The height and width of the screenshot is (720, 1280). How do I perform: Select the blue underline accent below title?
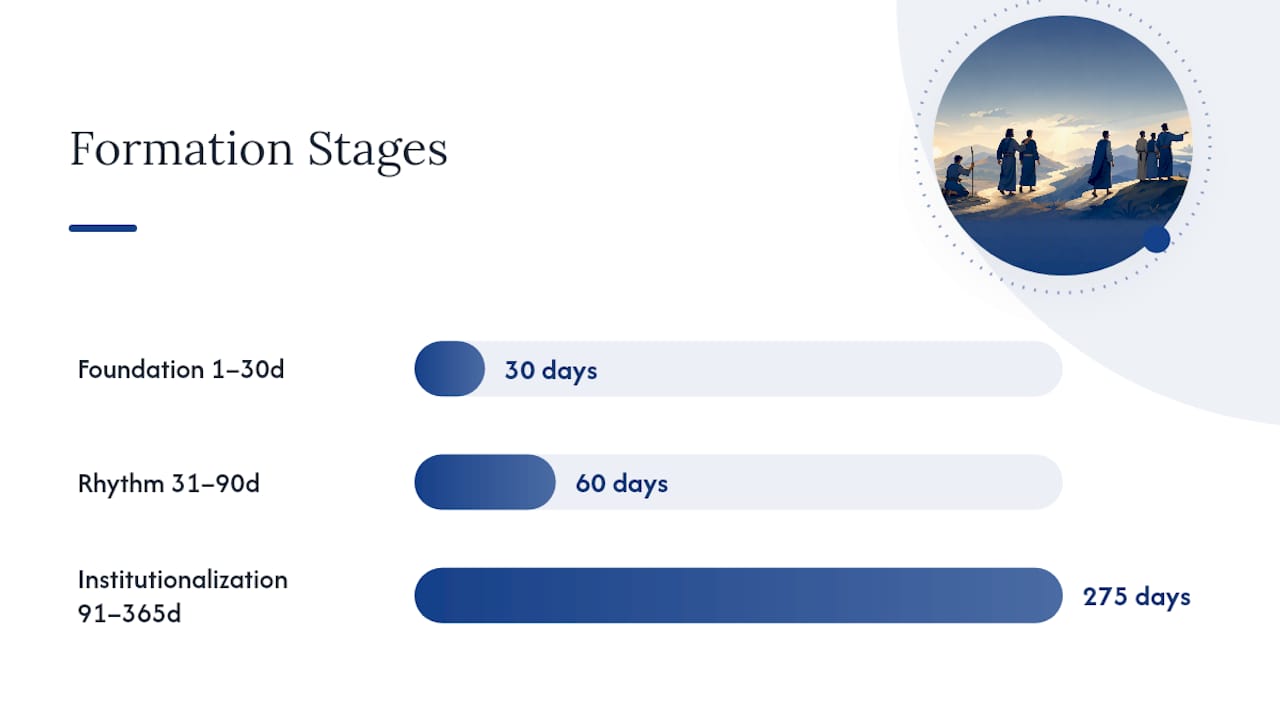[x=103, y=228]
